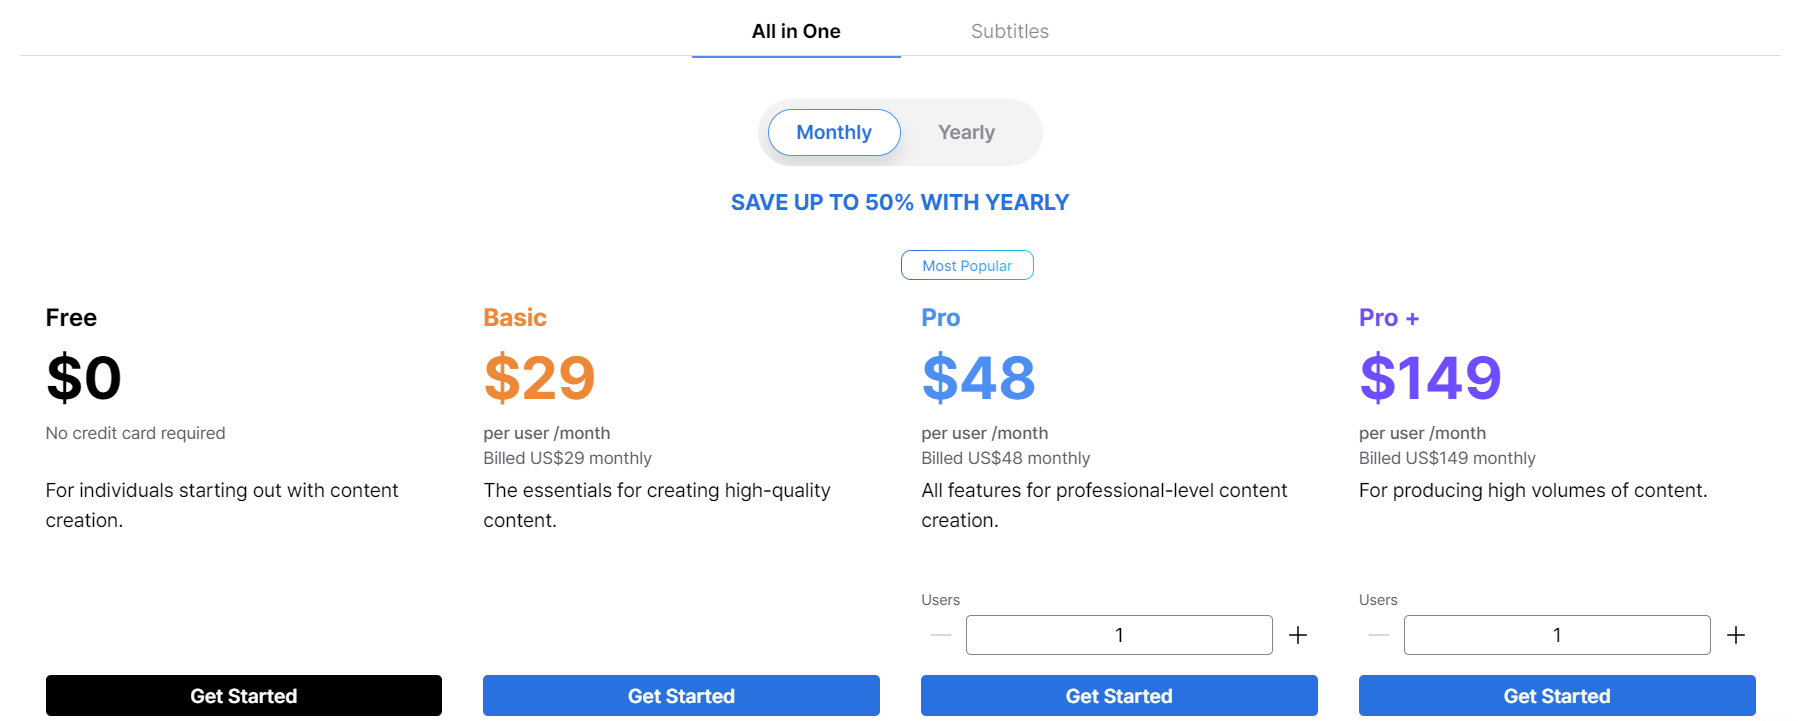
Task: Increase the Pro + plan user count
Action: (x=1736, y=635)
